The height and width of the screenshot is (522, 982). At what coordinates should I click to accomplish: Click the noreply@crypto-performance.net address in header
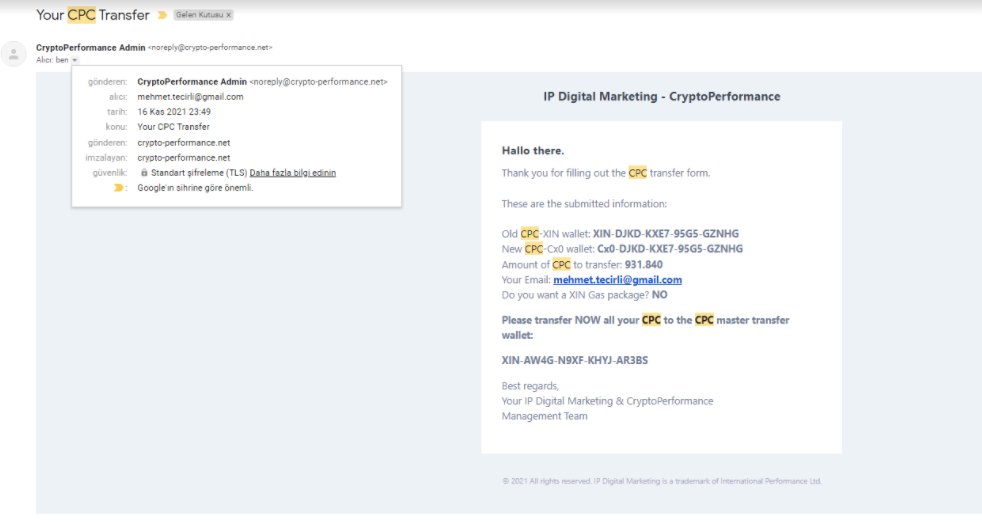pyautogui.click(x=210, y=48)
